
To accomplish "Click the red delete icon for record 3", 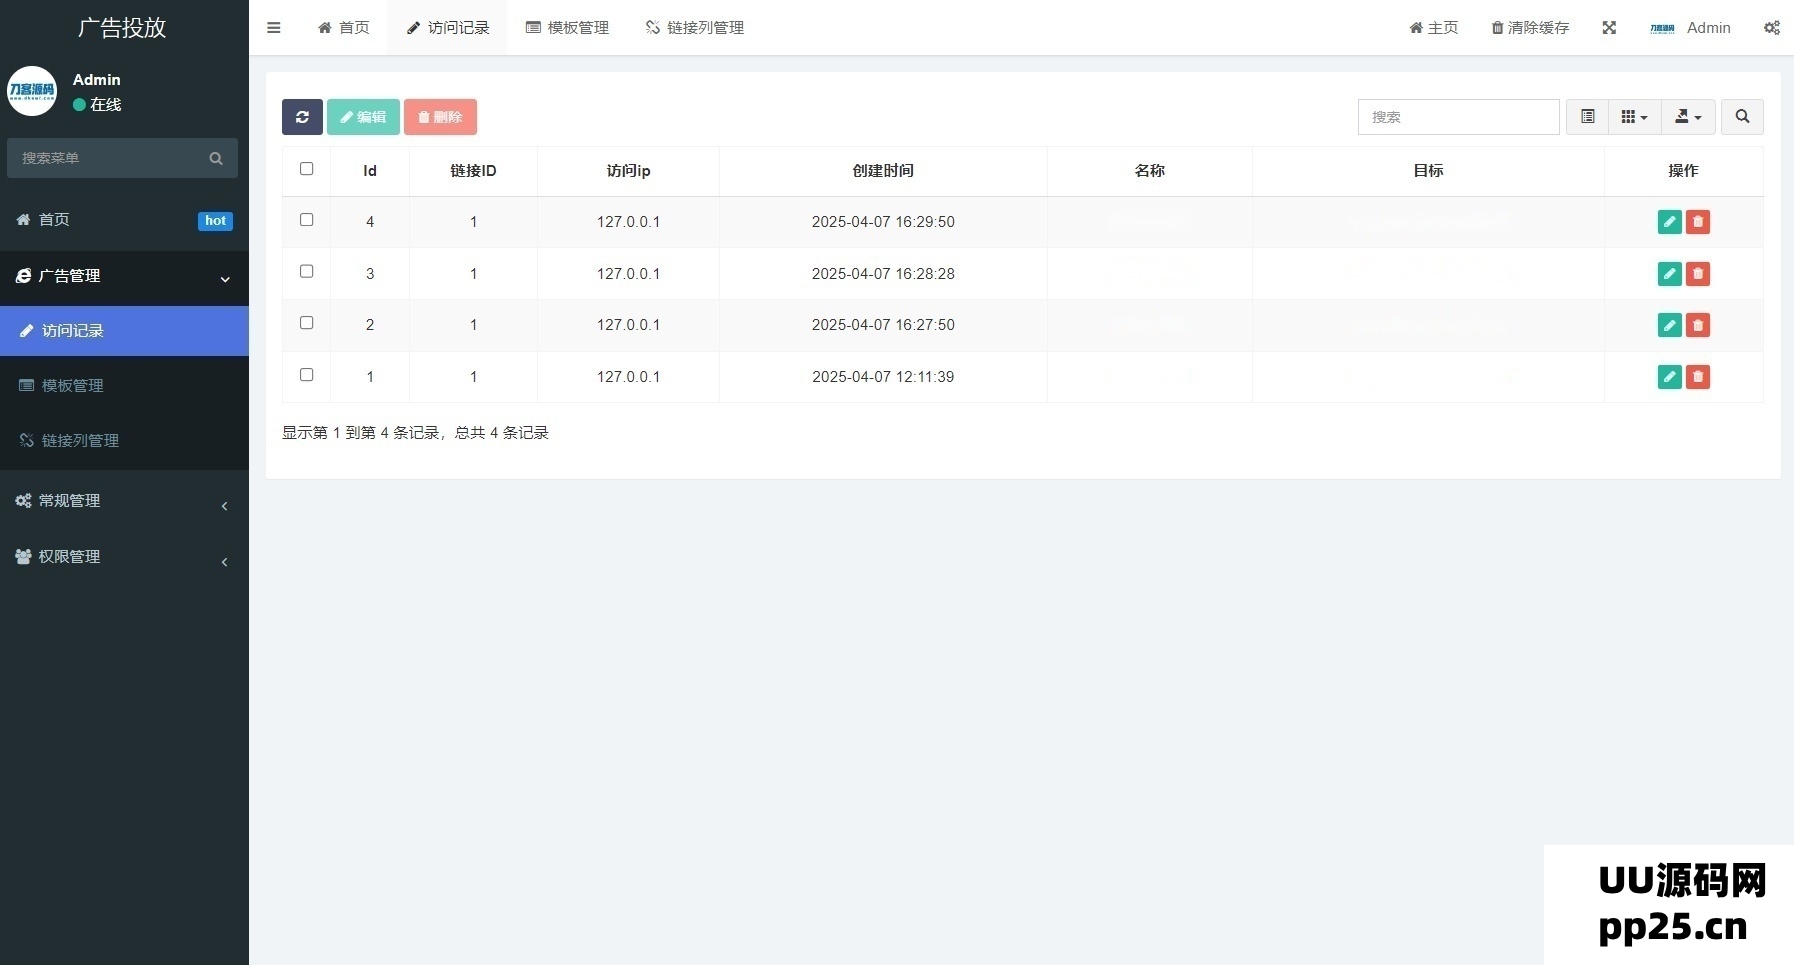I will 1697,274.
